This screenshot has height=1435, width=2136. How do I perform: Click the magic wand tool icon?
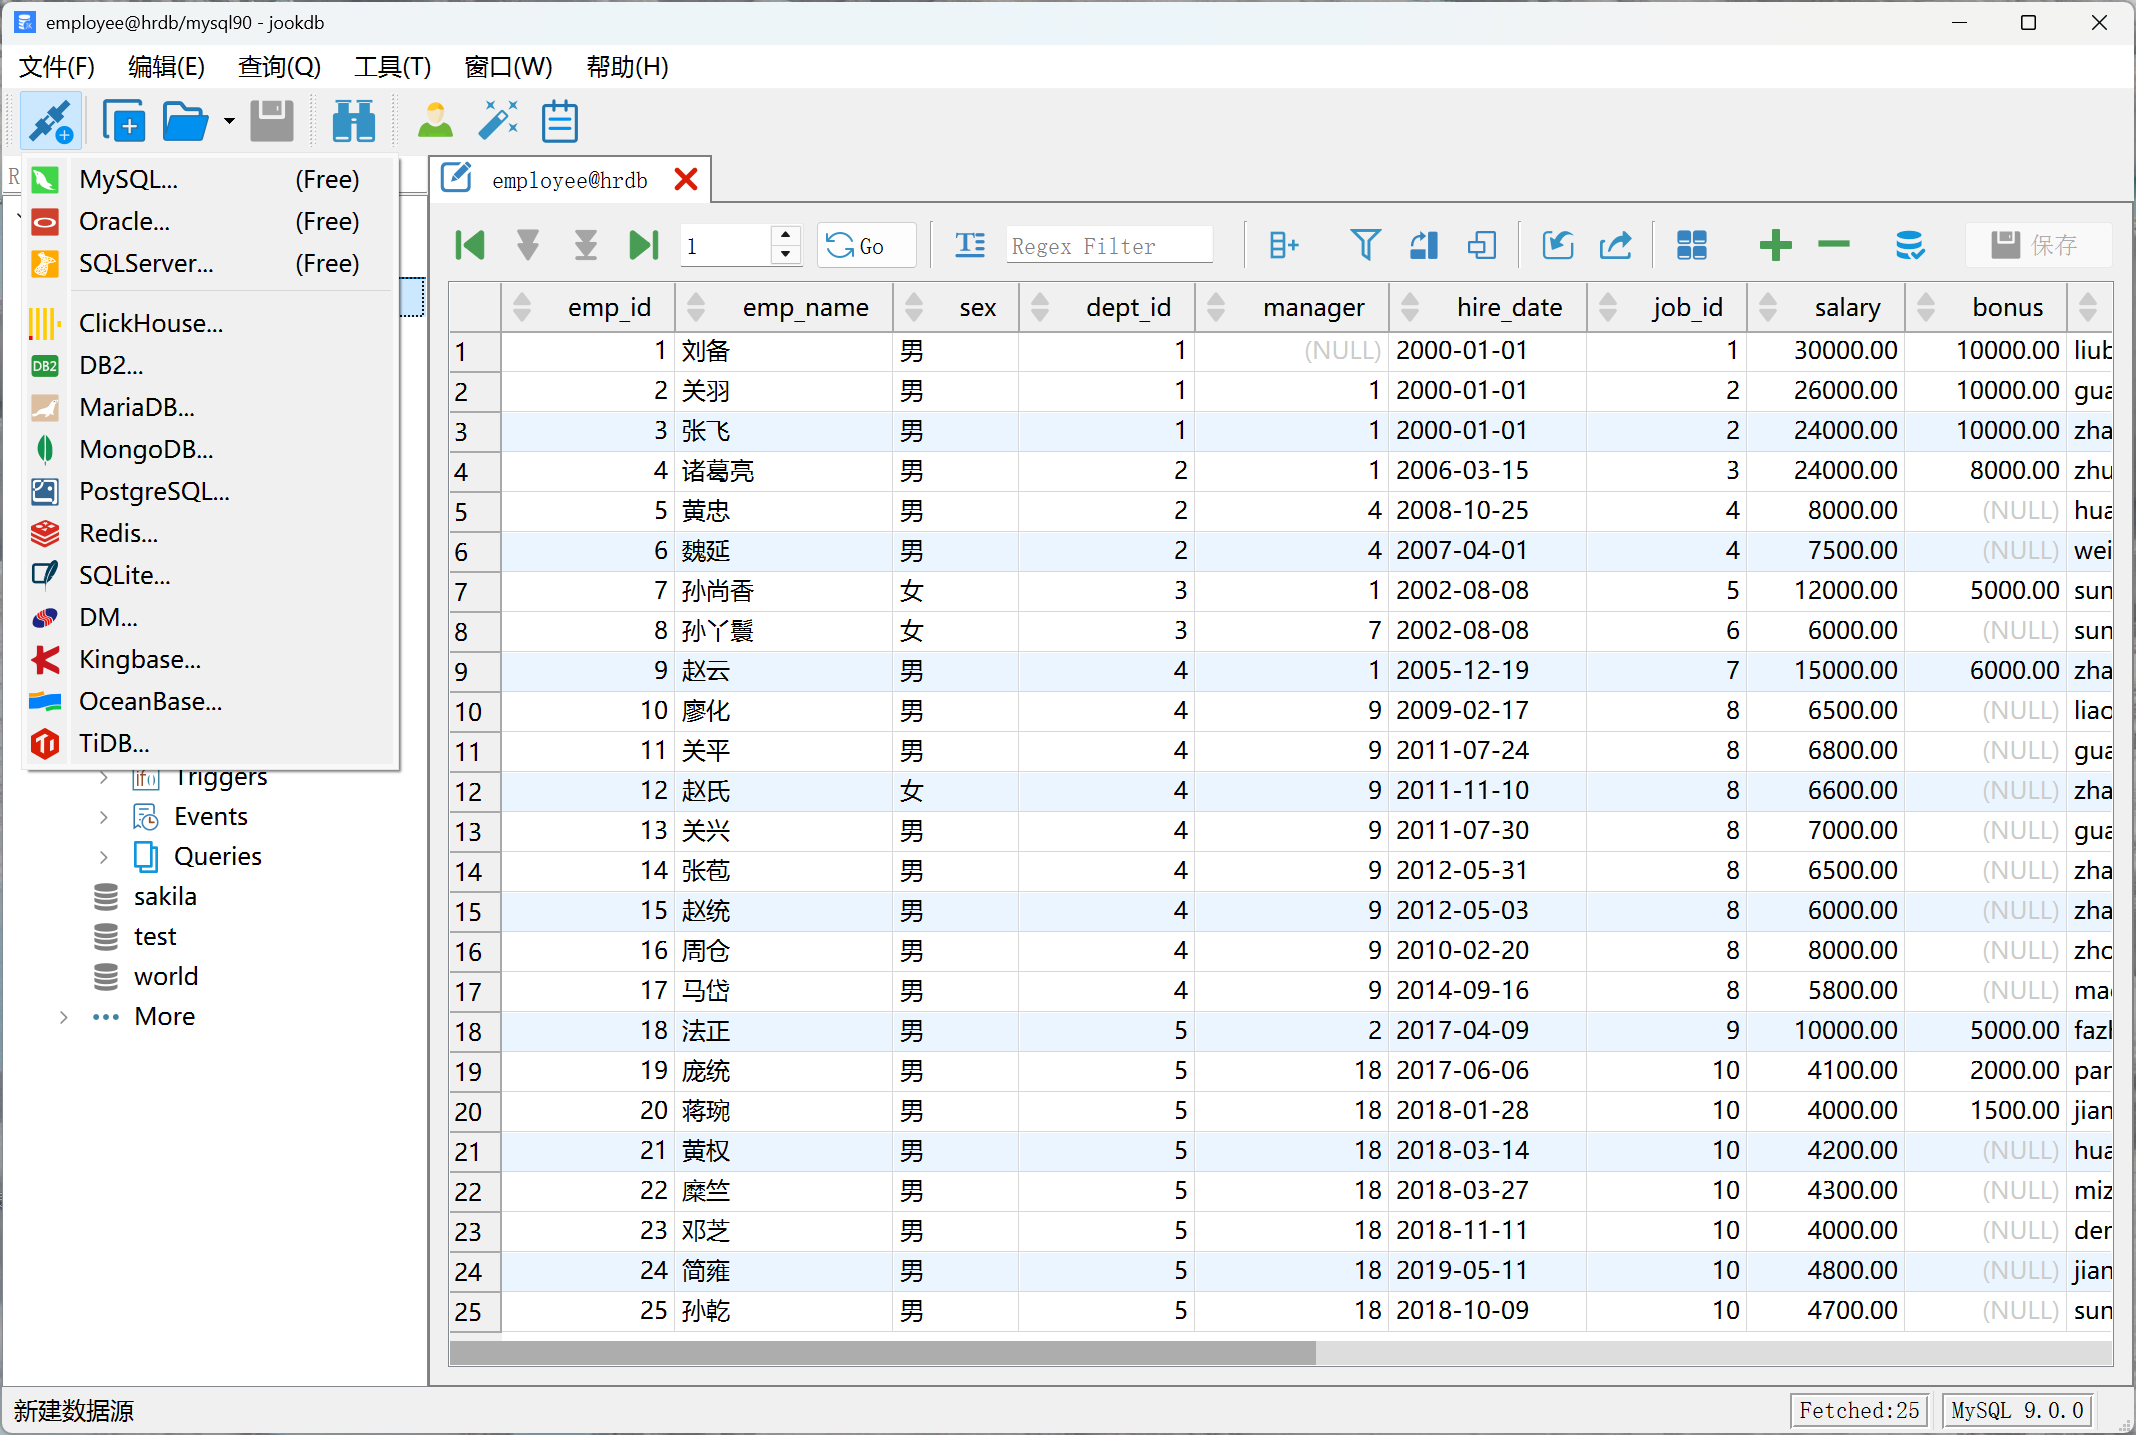[x=497, y=122]
